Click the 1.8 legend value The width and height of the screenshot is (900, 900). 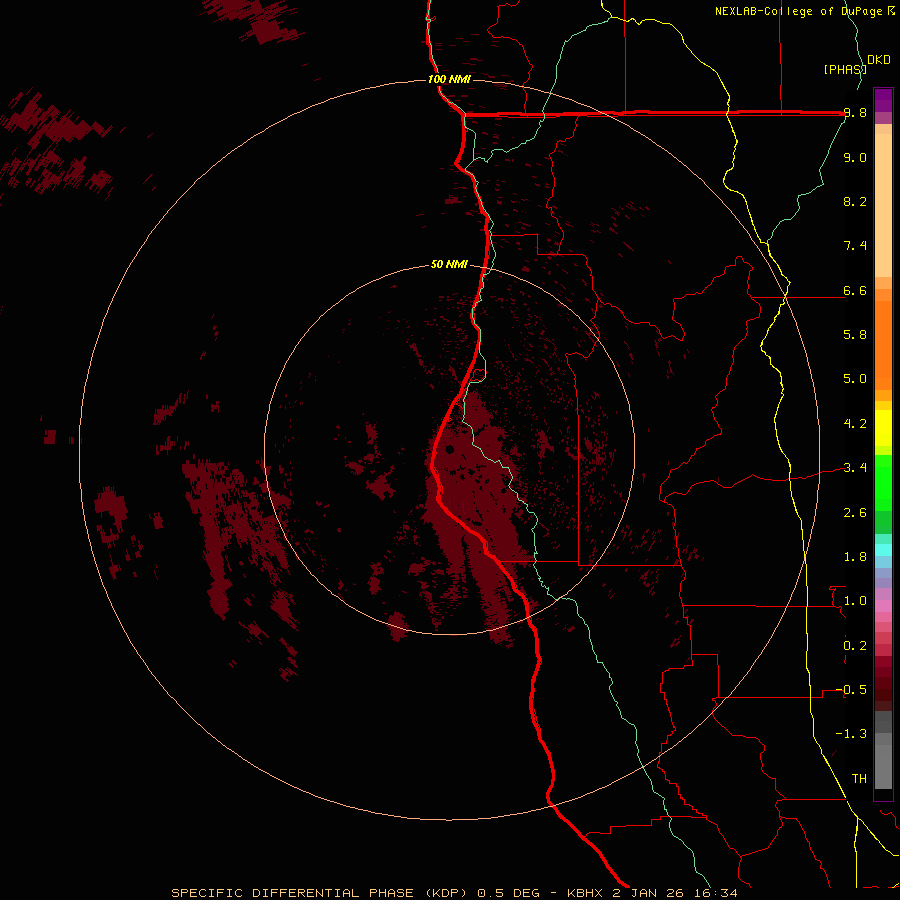coord(855,557)
